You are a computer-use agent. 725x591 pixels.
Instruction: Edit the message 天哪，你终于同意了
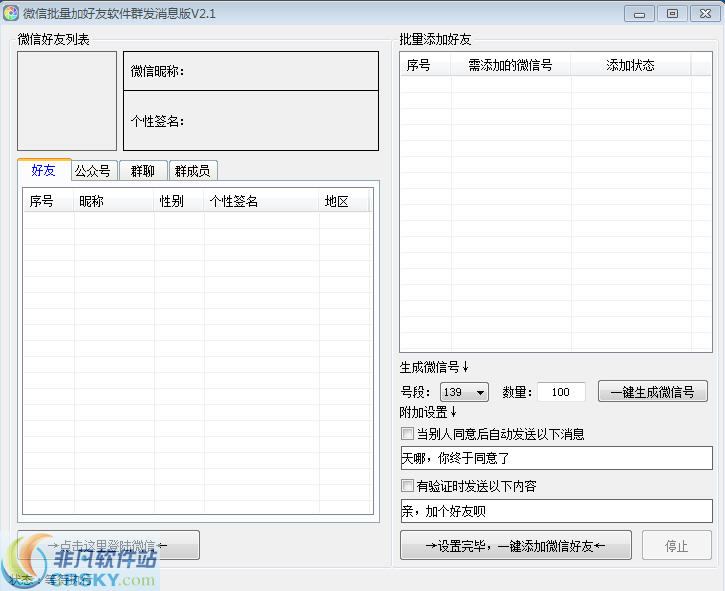coord(556,458)
